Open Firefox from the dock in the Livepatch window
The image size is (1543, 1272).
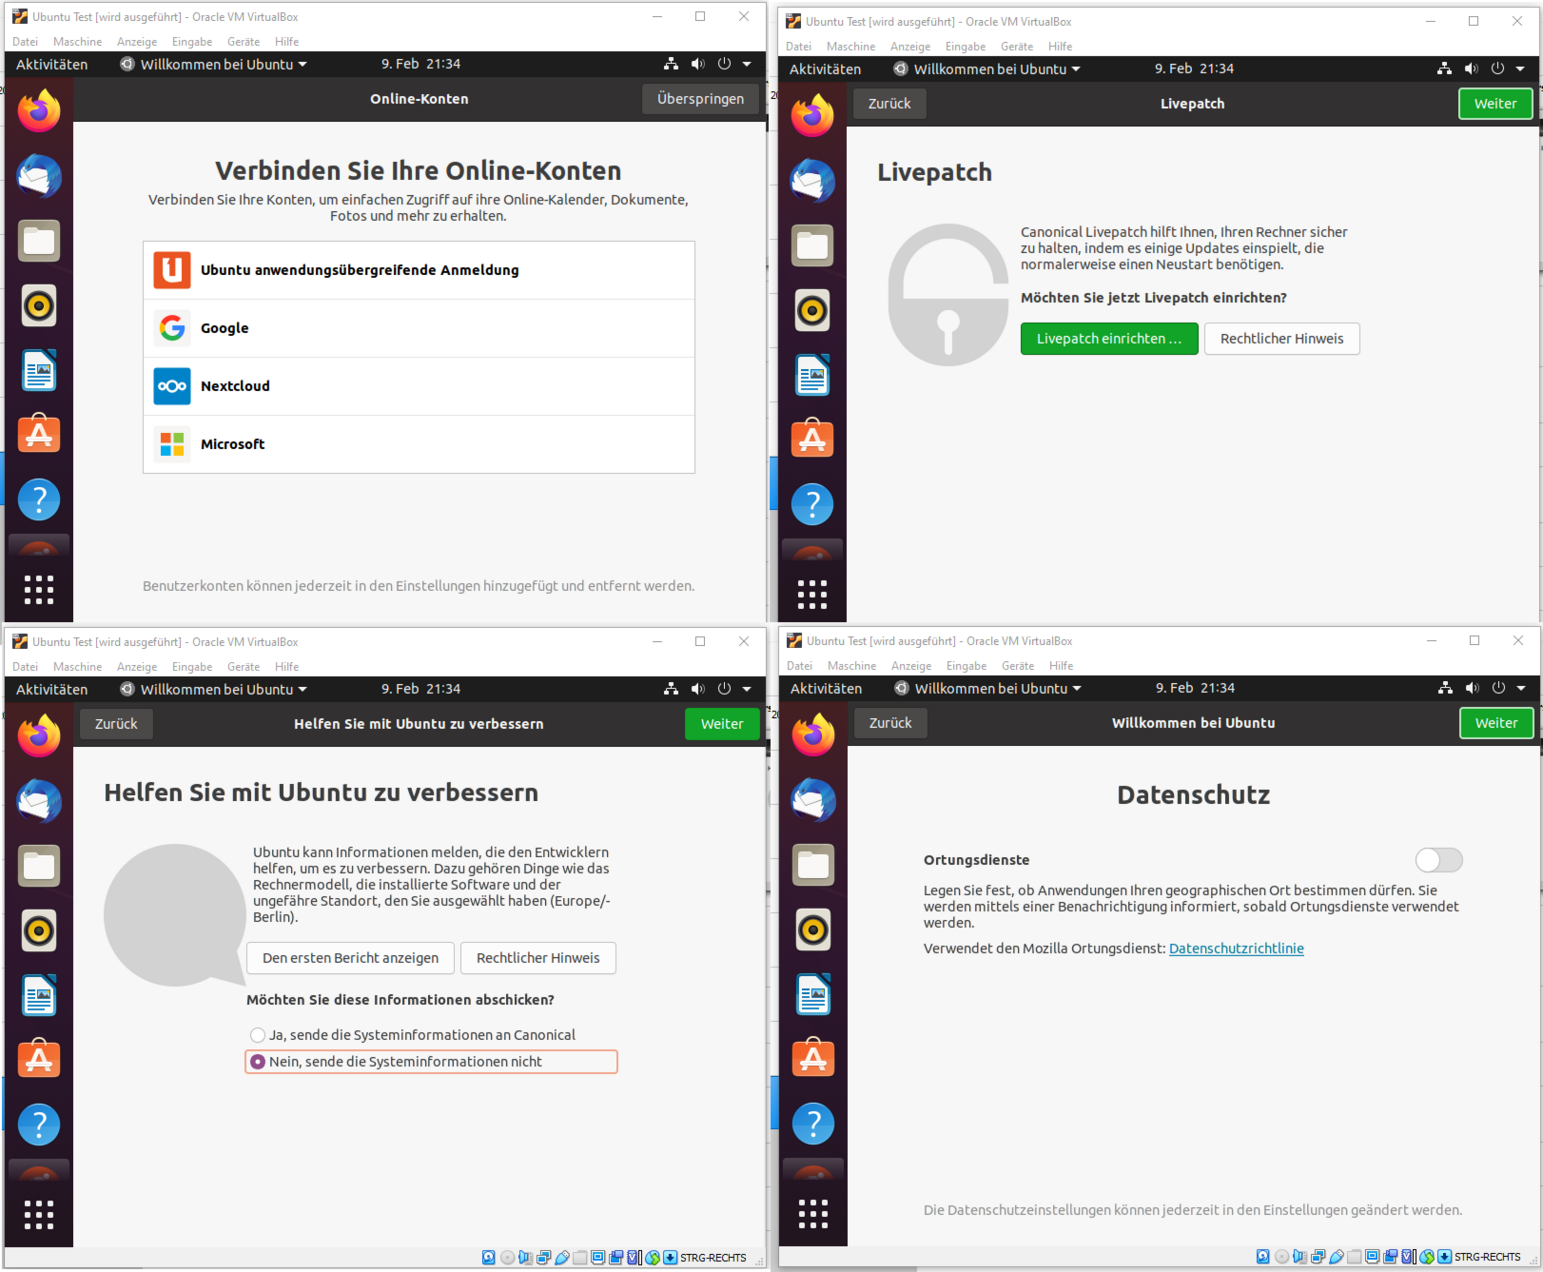[812, 116]
